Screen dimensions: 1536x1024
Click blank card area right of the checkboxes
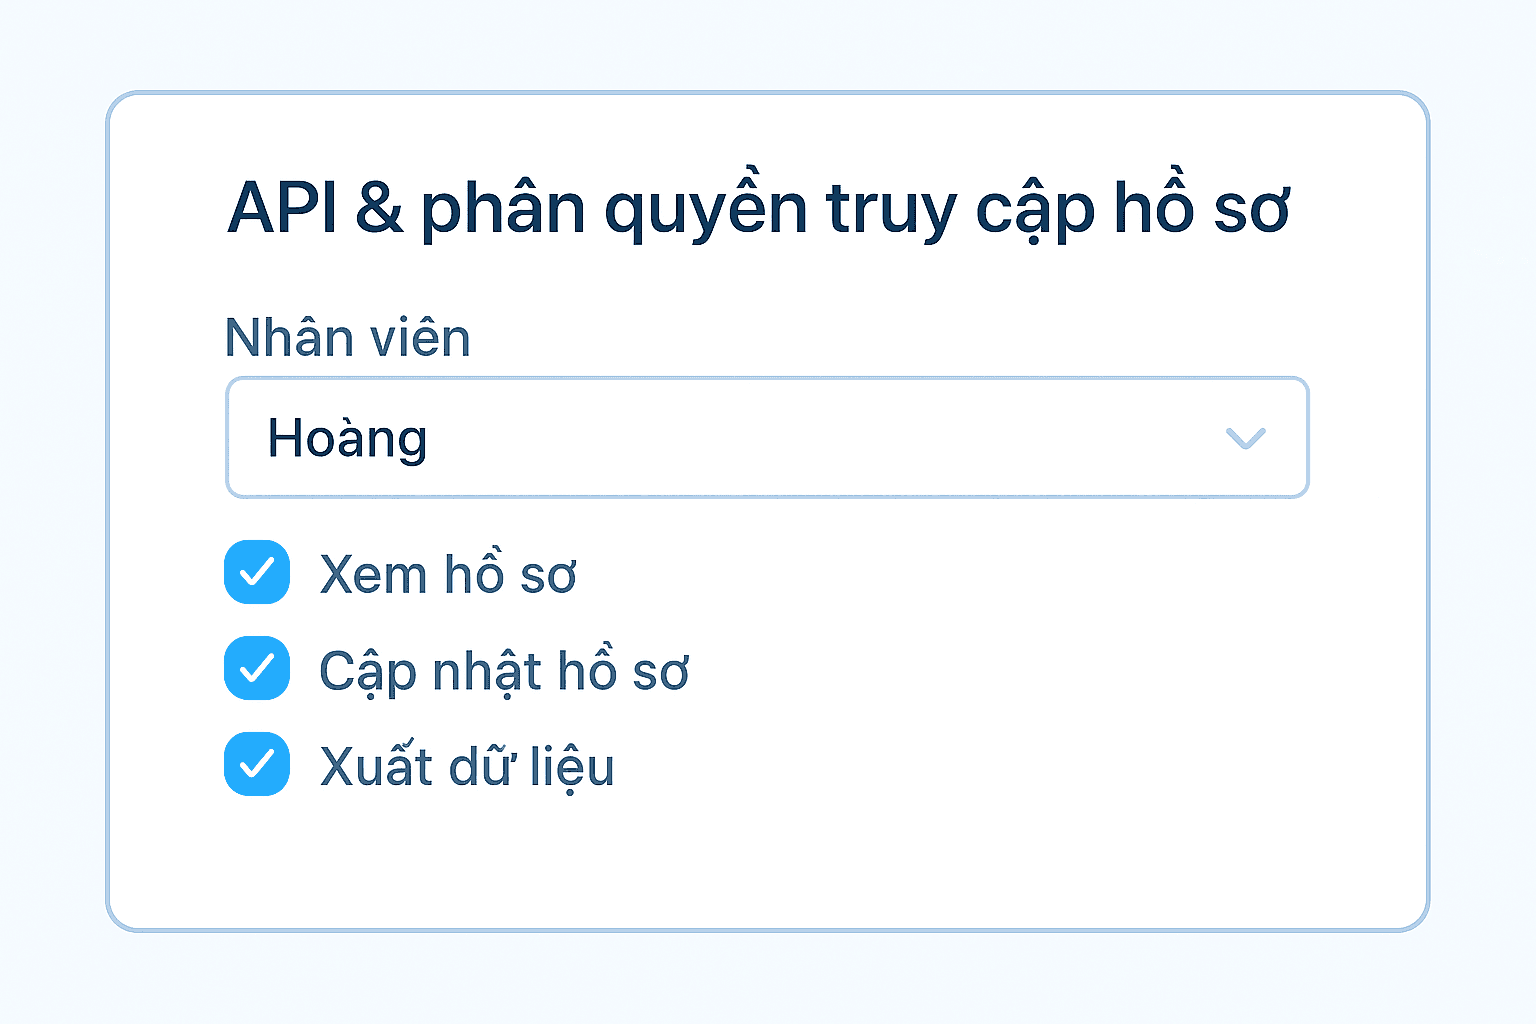click(1050, 670)
